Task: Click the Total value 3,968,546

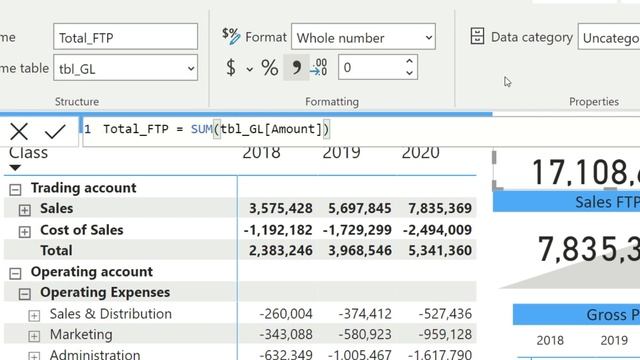Action: pos(360,250)
